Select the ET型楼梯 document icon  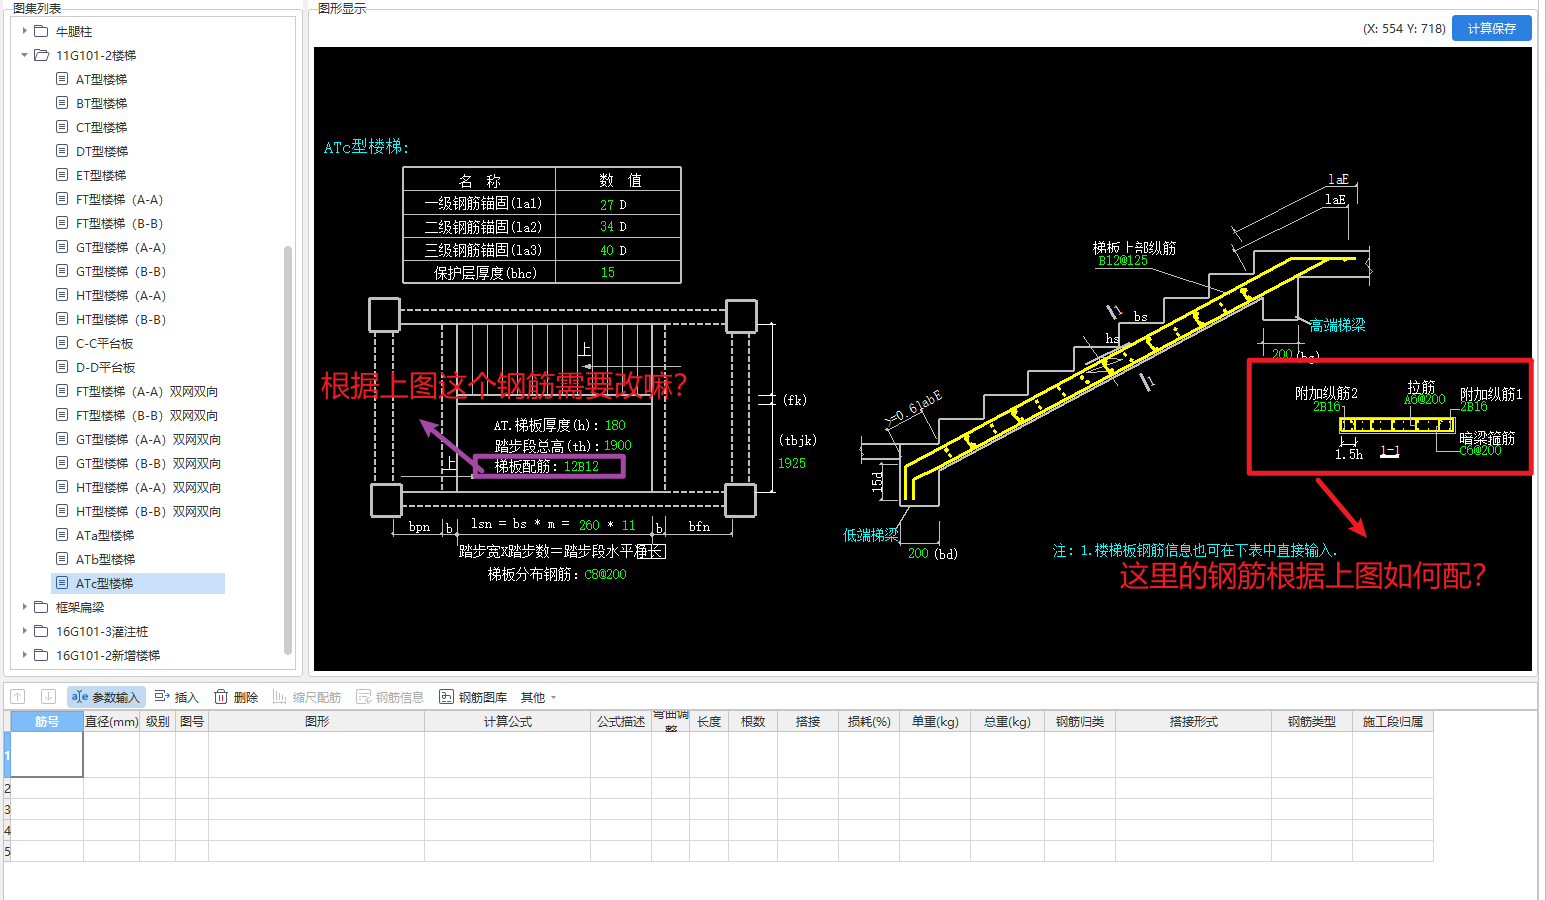pos(62,175)
